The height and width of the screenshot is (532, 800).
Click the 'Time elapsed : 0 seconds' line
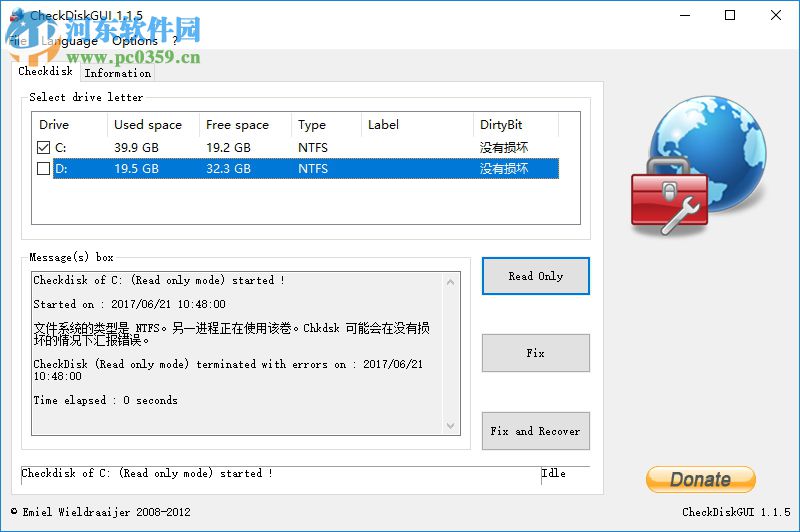106,400
